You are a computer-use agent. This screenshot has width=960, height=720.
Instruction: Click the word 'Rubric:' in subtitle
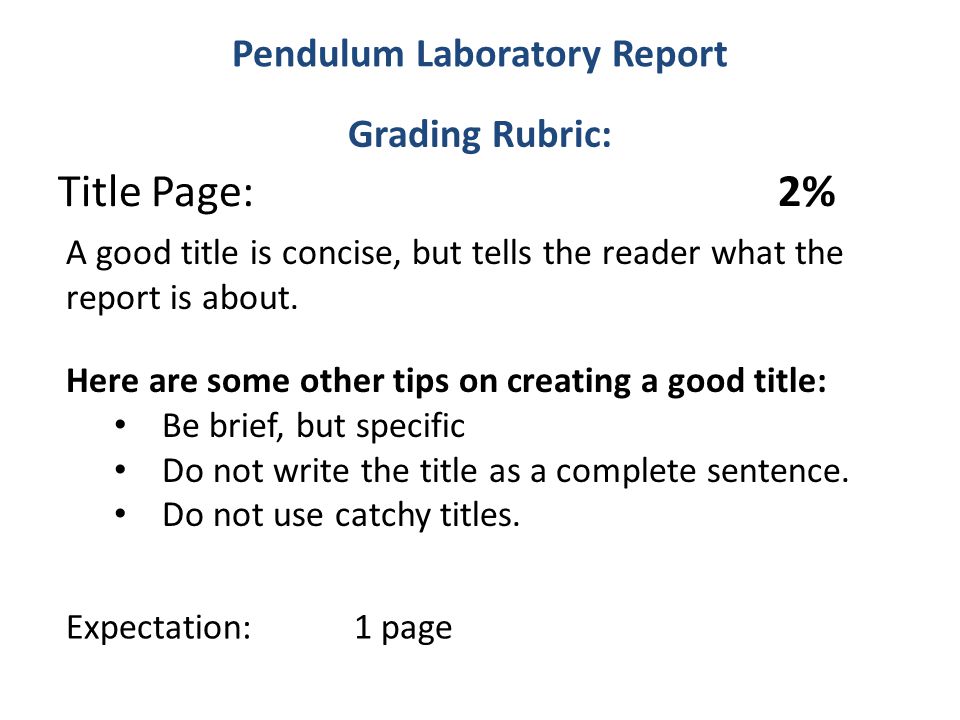point(552,133)
